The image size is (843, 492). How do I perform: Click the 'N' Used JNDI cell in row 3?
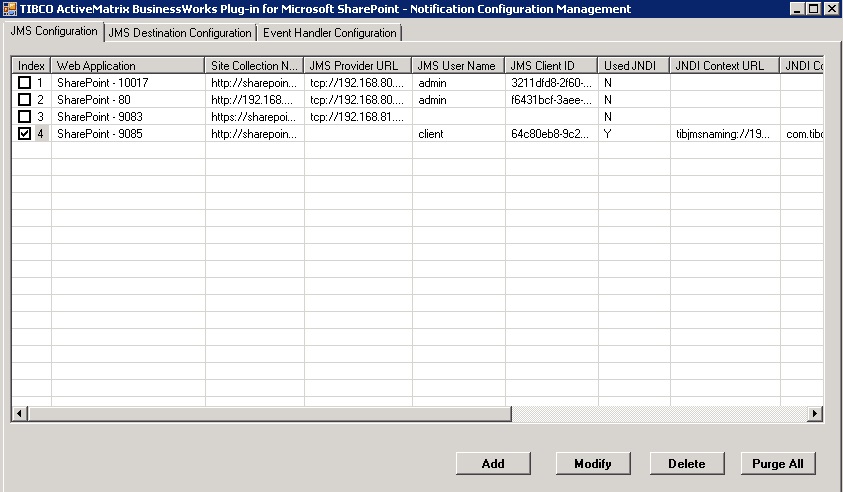click(634, 117)
